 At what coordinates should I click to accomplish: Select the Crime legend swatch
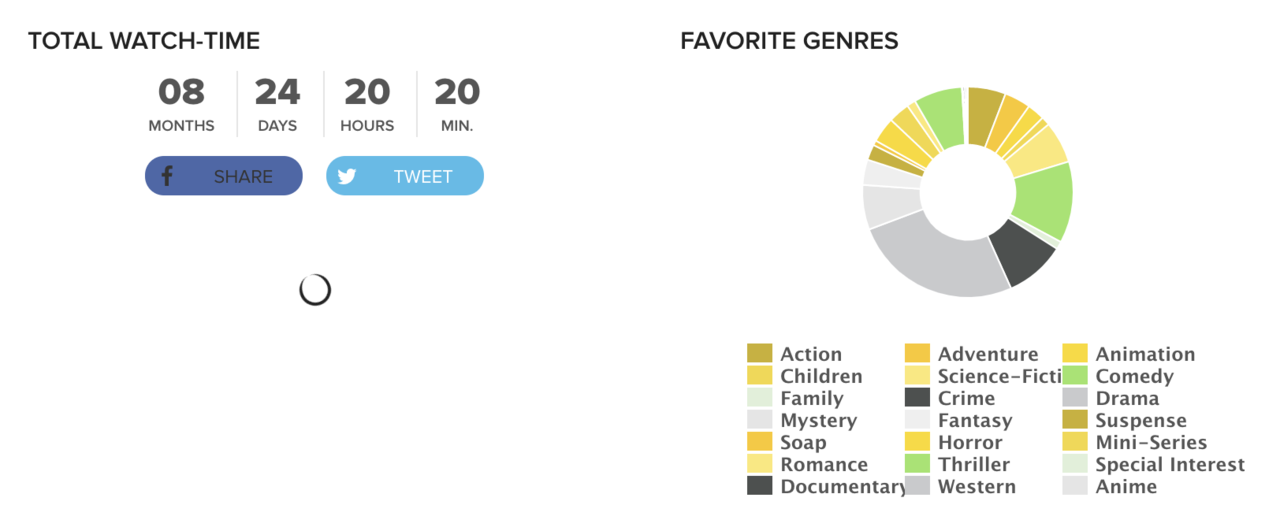click(917, 398)
